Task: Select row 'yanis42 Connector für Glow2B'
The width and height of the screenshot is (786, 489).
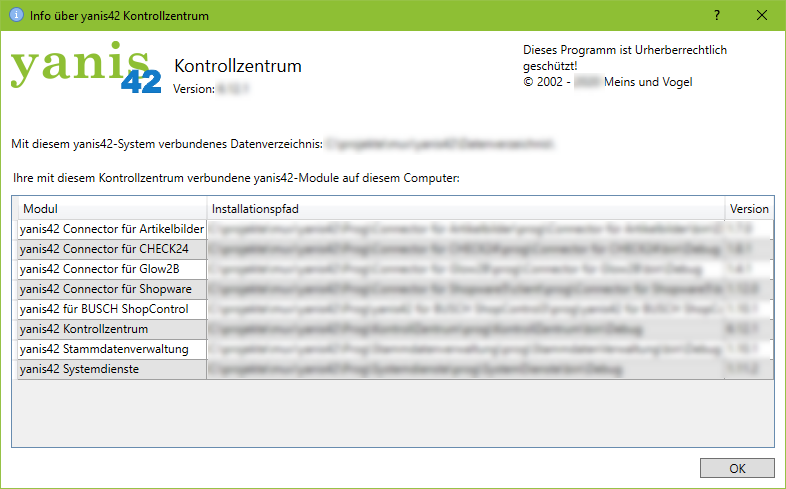Action: [396, 269]
